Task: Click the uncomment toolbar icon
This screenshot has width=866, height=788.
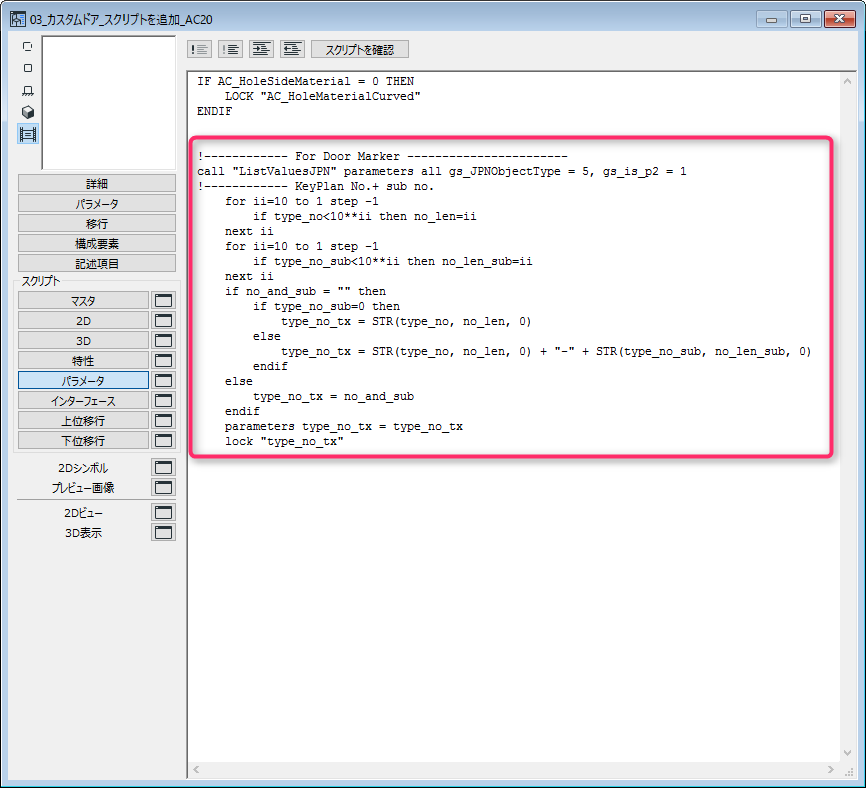Action: pos(230,49)
